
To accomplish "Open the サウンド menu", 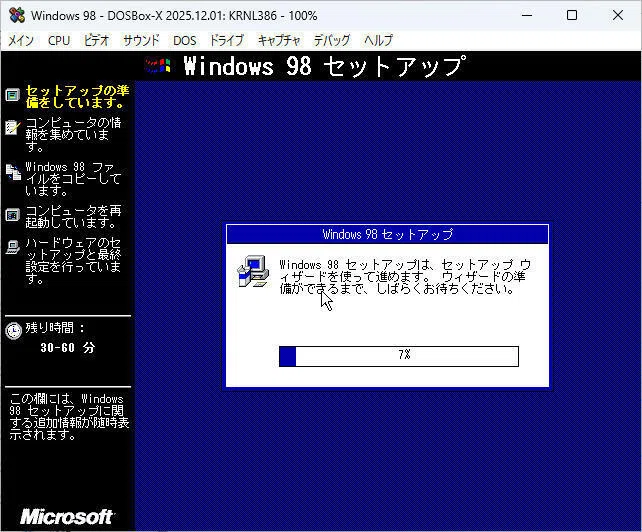I will (x=141, y=40).
